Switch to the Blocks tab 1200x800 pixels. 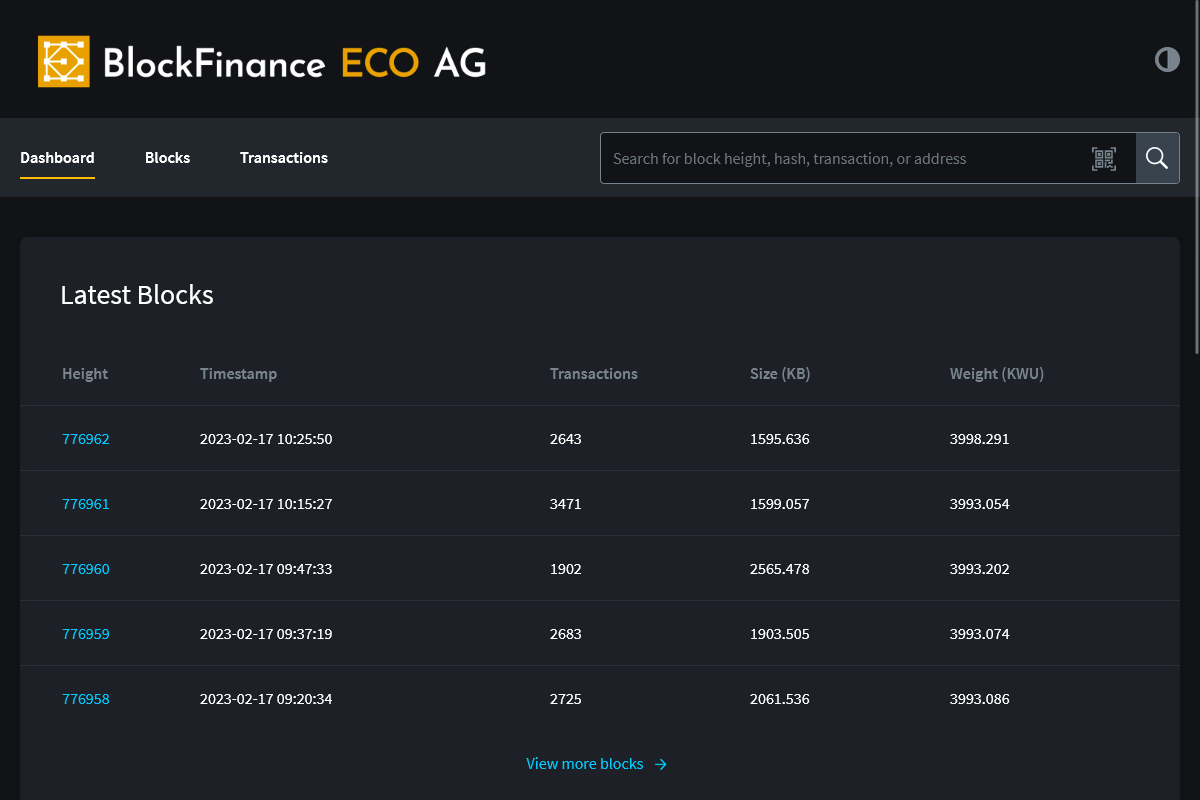pyautogui.click(x=167, y=158)
